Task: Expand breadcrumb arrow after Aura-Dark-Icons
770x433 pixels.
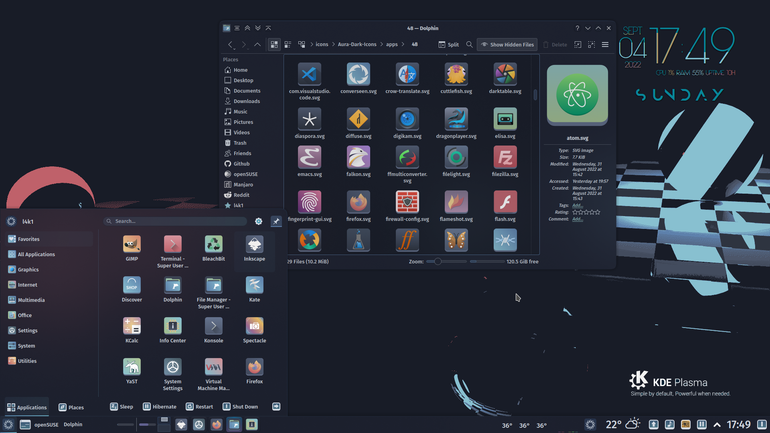Action: pyautogui.click(x=381, y=45)
